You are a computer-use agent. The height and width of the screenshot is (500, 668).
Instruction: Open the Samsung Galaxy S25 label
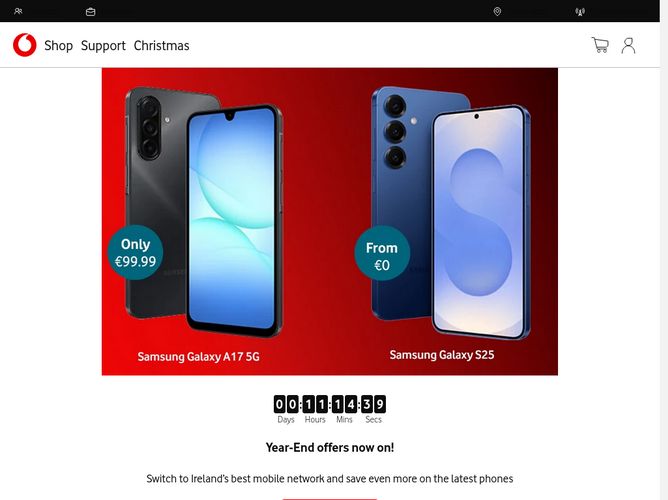pyautogui.click(x=442, y=355)
